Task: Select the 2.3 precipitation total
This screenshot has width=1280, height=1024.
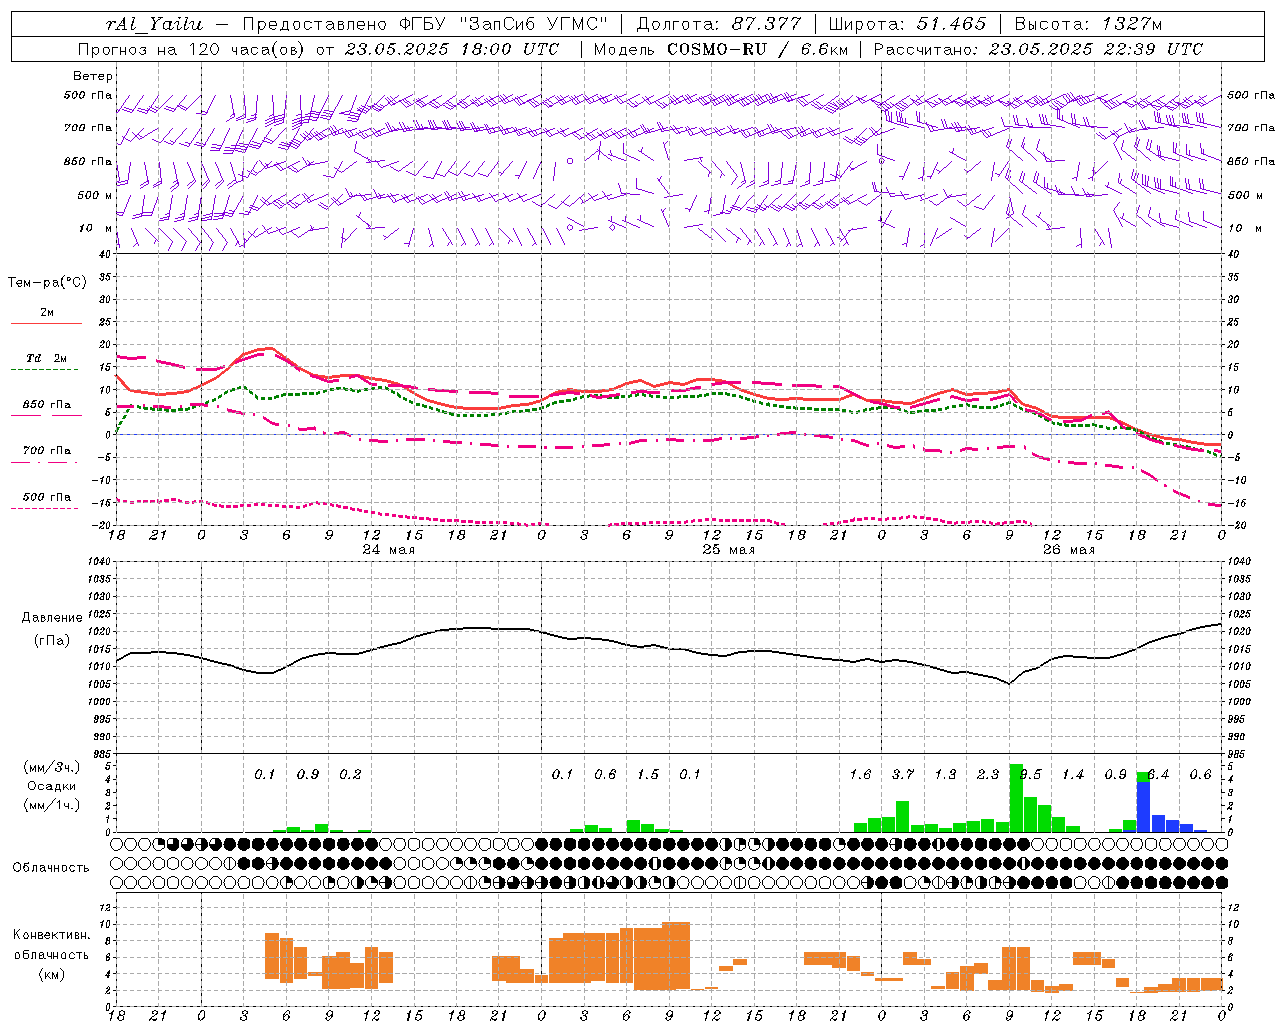Action: pyautogui.click(x=988, y=775)
